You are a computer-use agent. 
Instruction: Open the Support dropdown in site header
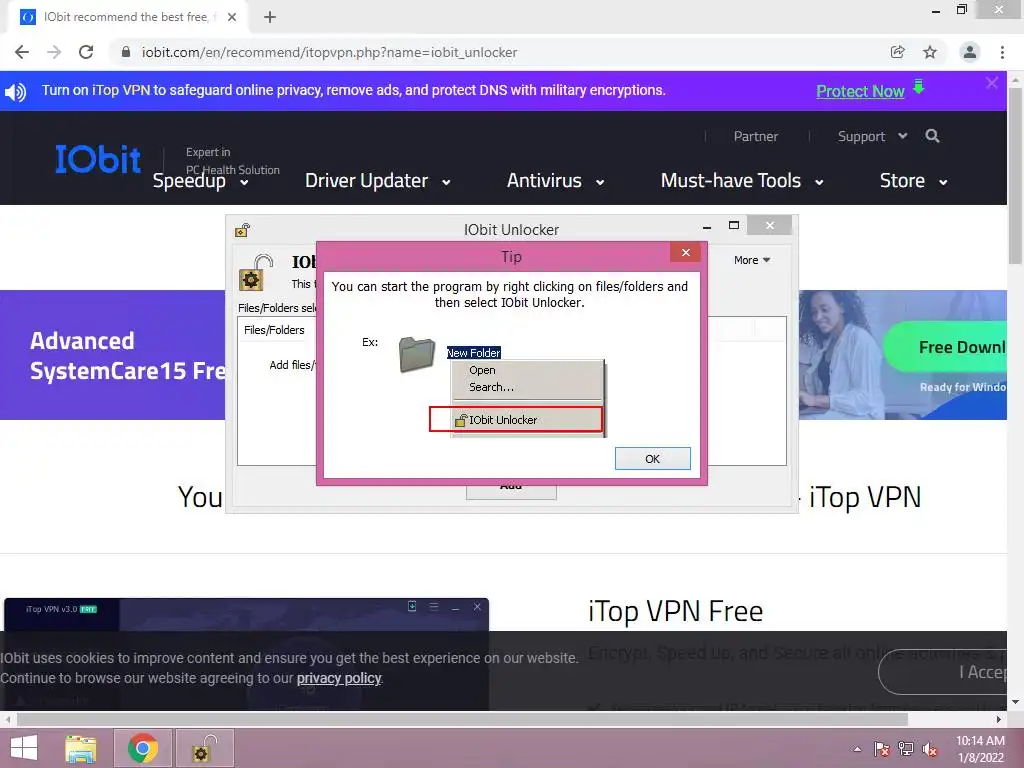coord(872,136)
